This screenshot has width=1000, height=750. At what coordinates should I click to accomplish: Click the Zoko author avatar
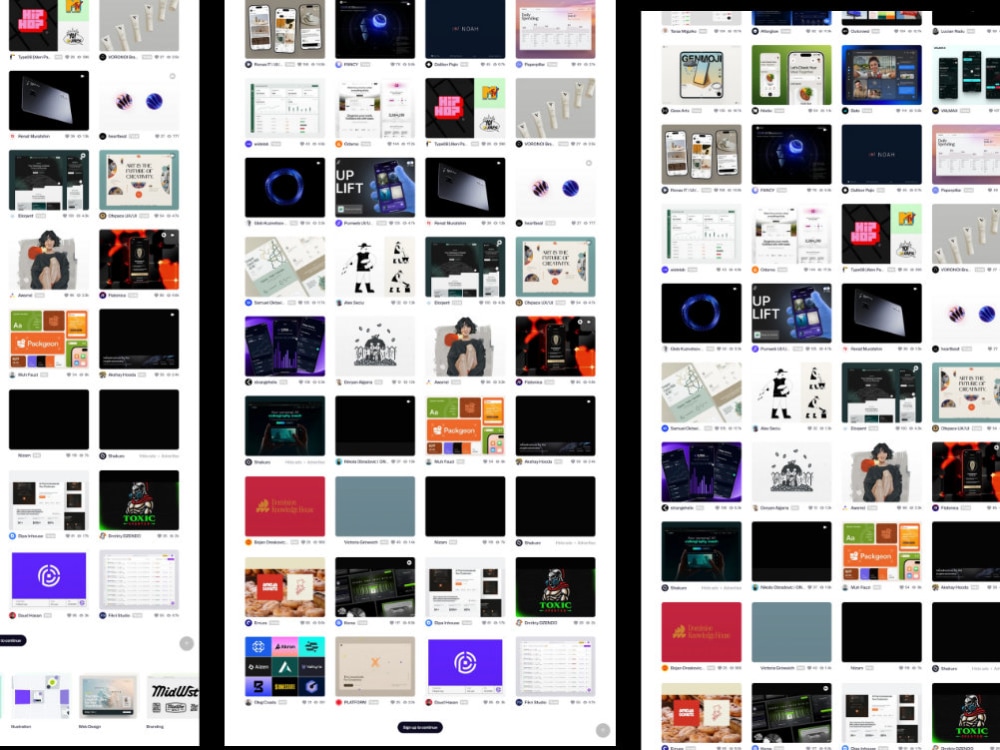[846, 111]
